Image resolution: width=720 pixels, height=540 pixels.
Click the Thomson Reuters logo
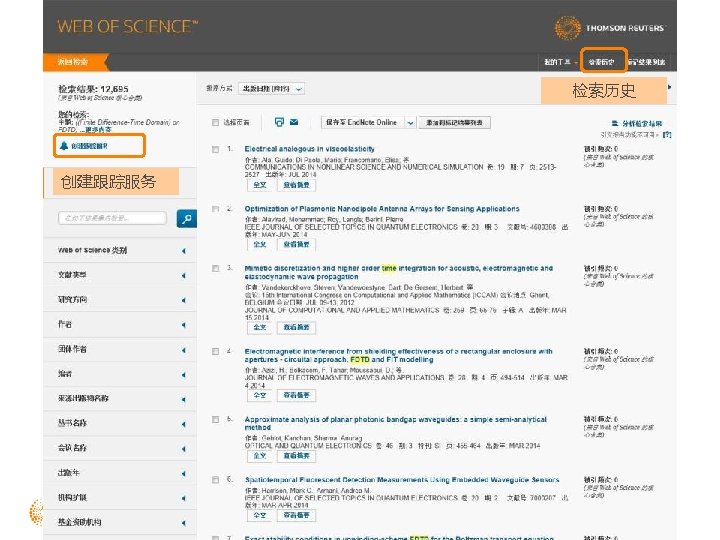pos(609,28)
